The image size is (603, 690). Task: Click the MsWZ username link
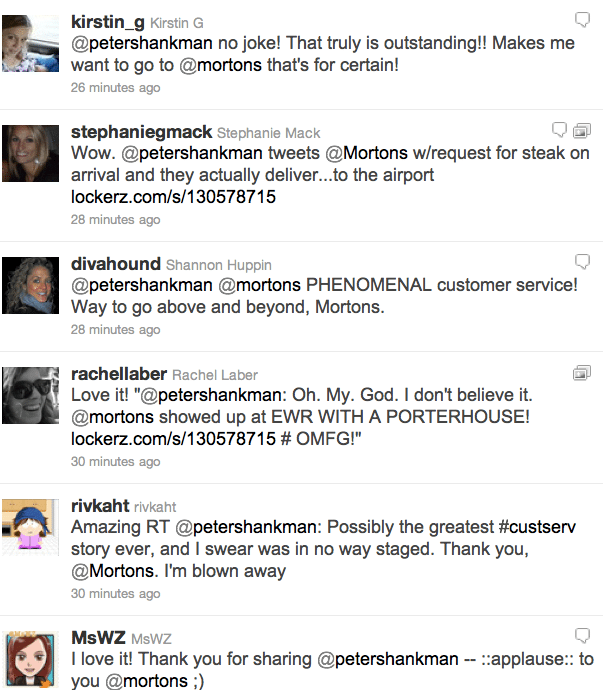(97, 637)
